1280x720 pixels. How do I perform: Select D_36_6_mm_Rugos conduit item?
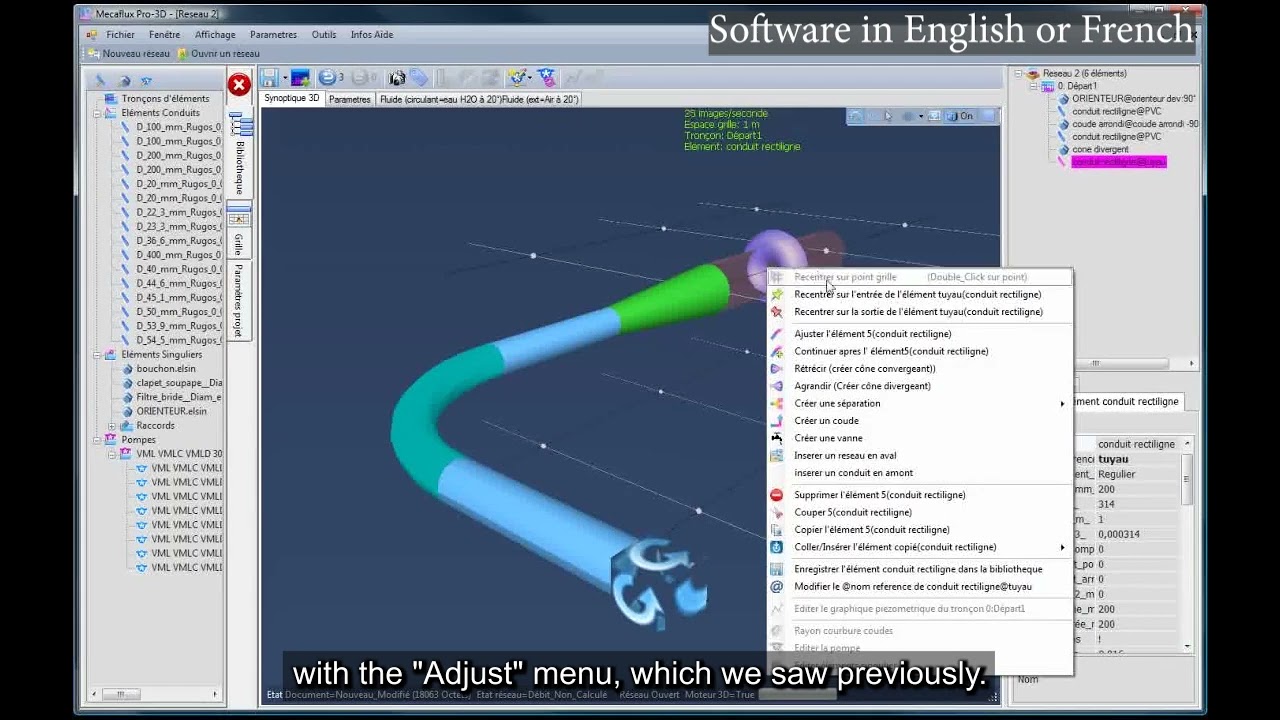pyautogui.click(x=179, y=241)
